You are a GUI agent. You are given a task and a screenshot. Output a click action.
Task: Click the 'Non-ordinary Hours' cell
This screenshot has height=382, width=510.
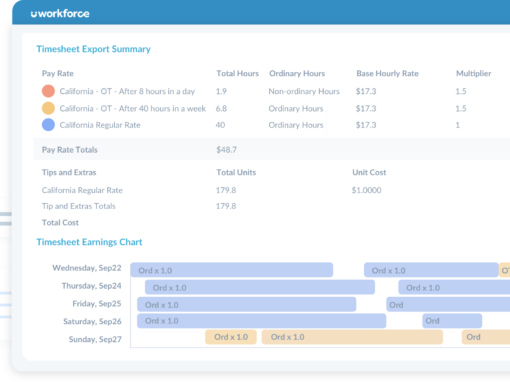point(304,91)
